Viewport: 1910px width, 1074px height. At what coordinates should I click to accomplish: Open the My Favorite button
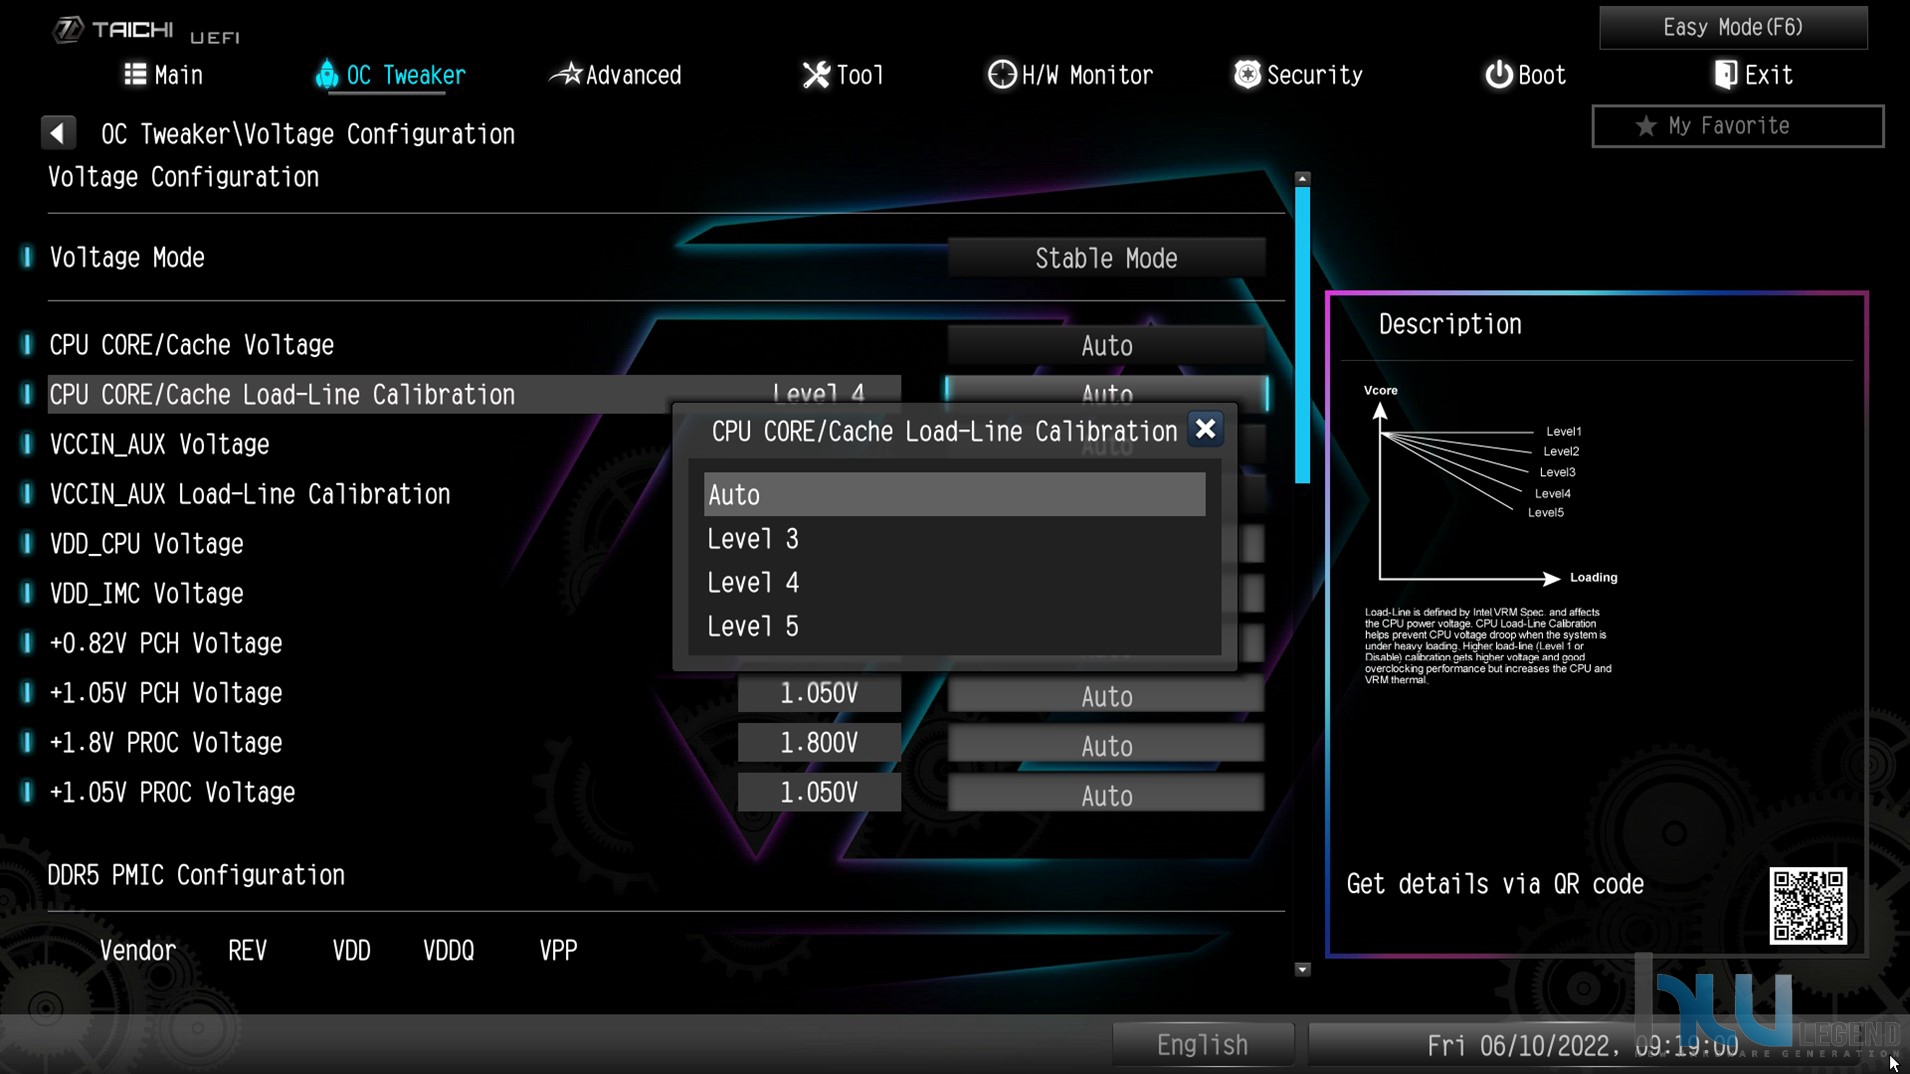coord(1738,126)
